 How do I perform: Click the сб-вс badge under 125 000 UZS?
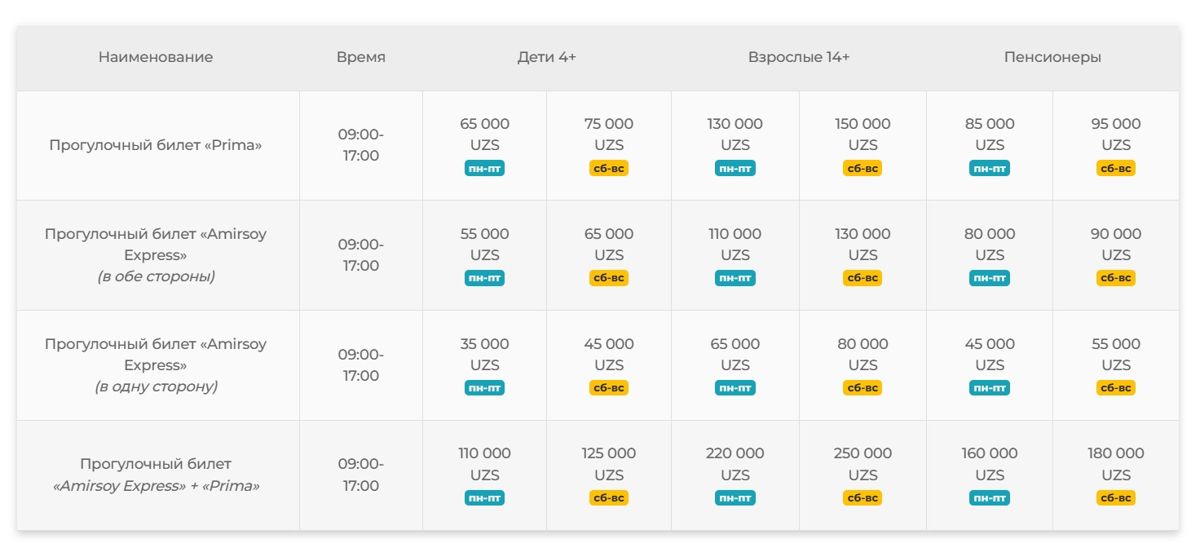(x=608, y=498)
